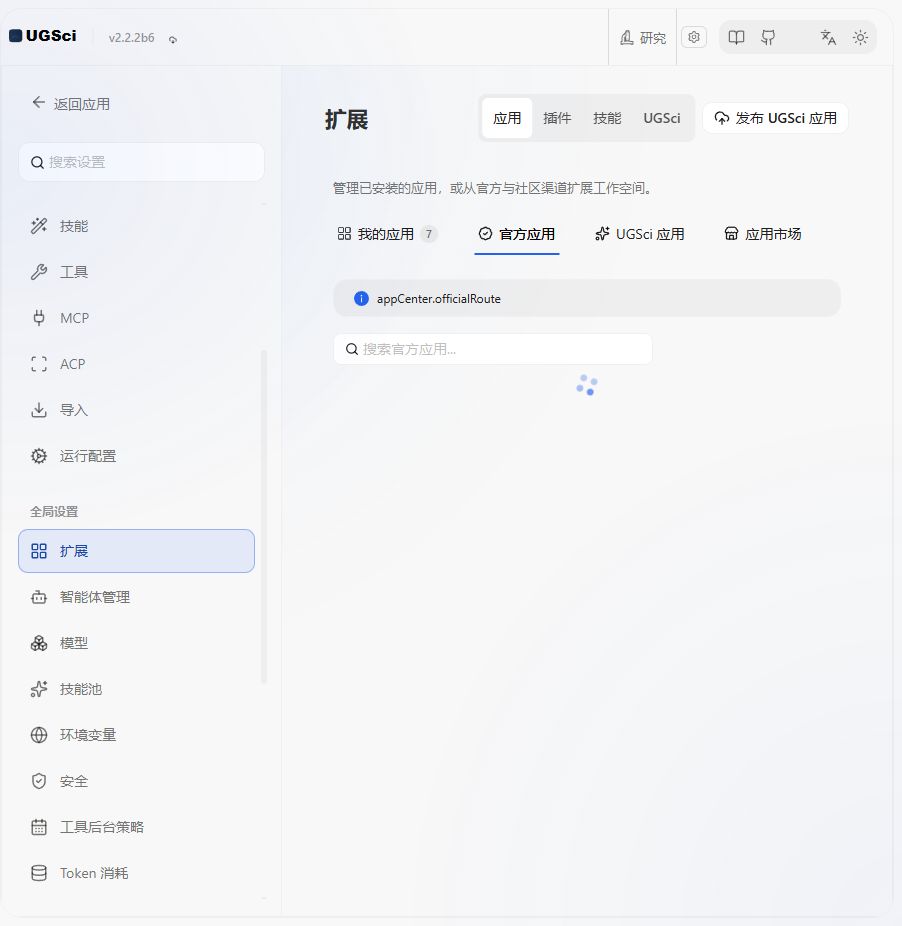Switch to the 插件 segment tab
Viewport: 902px width, 926px height.
point(557,118)
